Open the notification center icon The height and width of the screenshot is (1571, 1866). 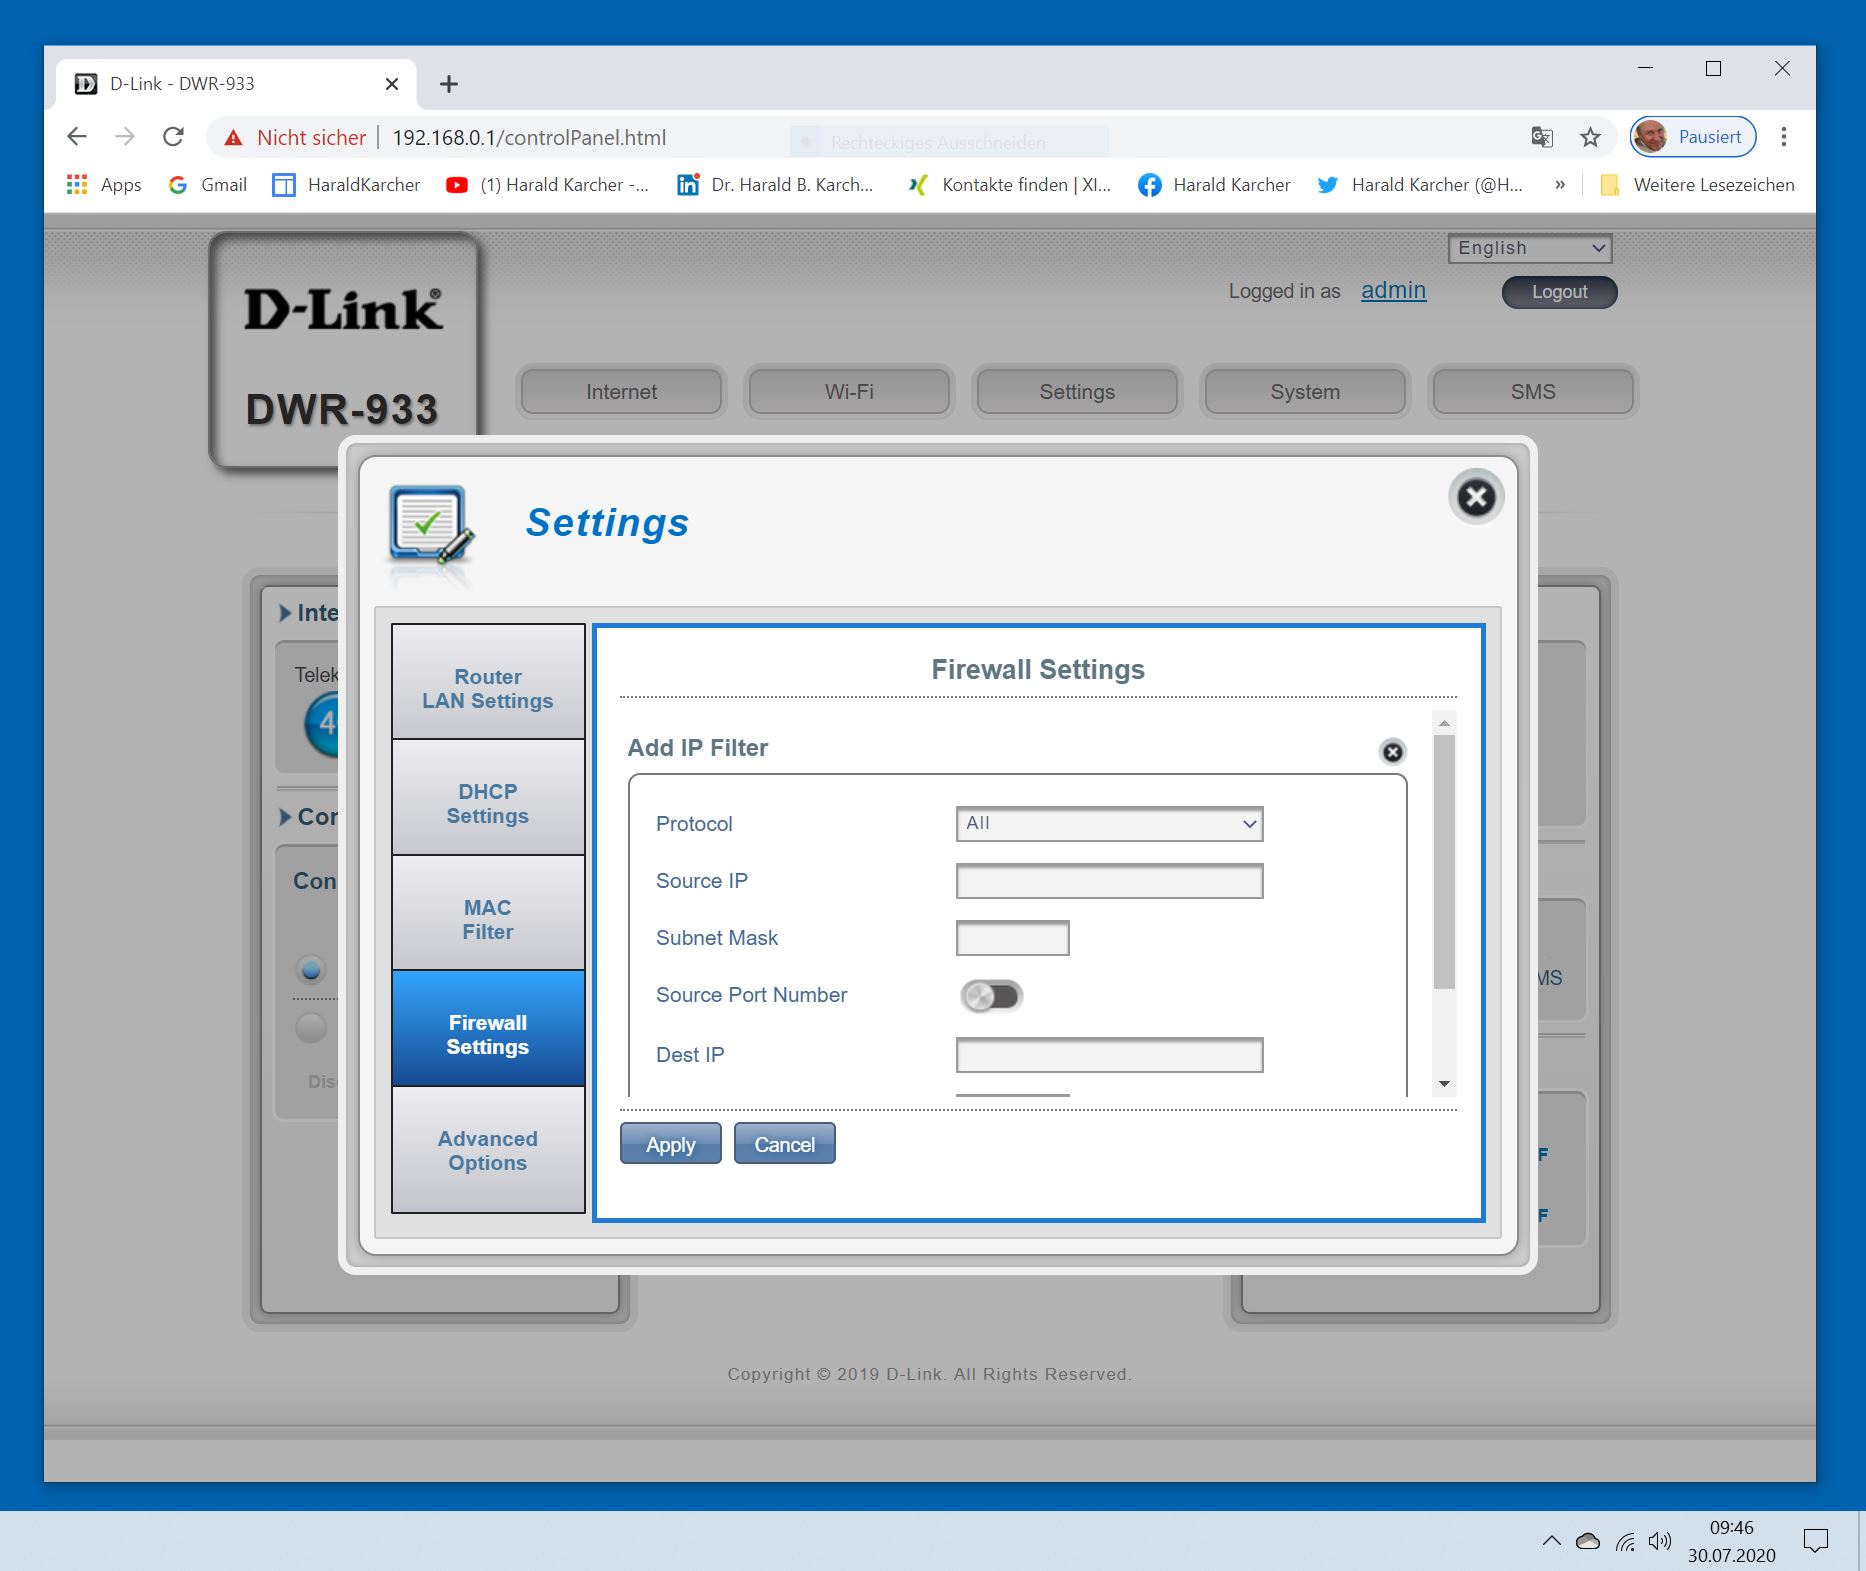(1815, 1541)
